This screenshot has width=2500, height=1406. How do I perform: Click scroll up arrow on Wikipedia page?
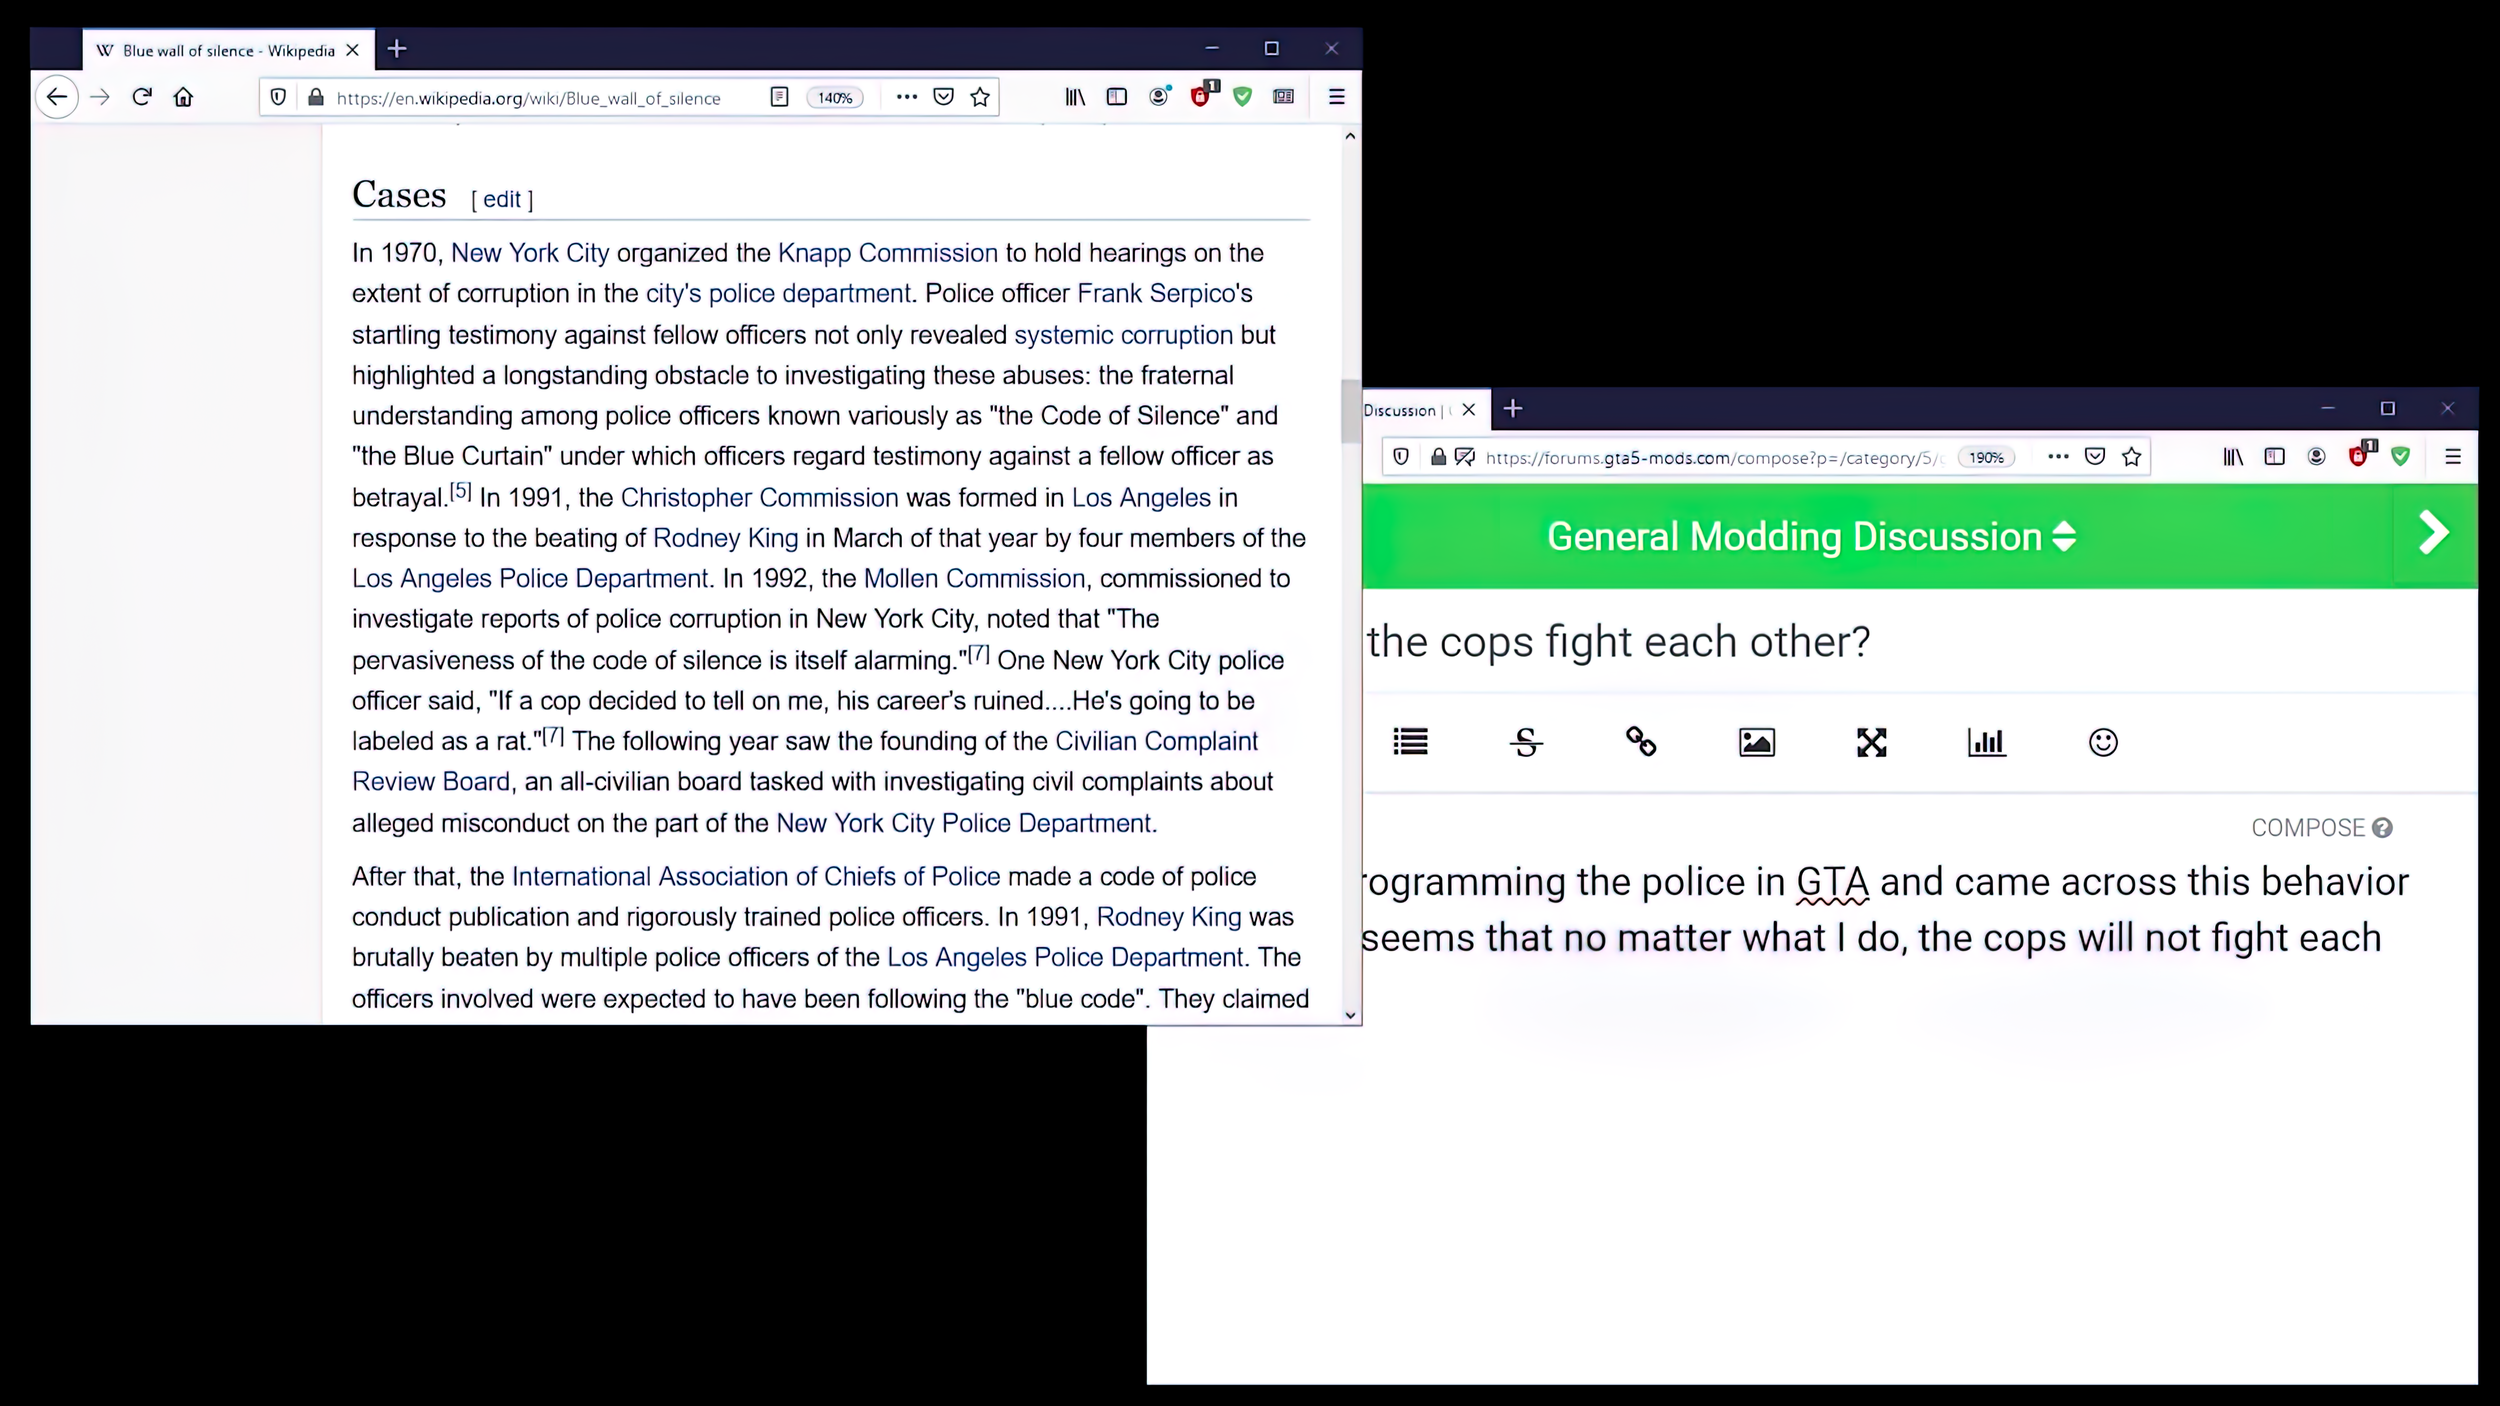click(1350, 136)
